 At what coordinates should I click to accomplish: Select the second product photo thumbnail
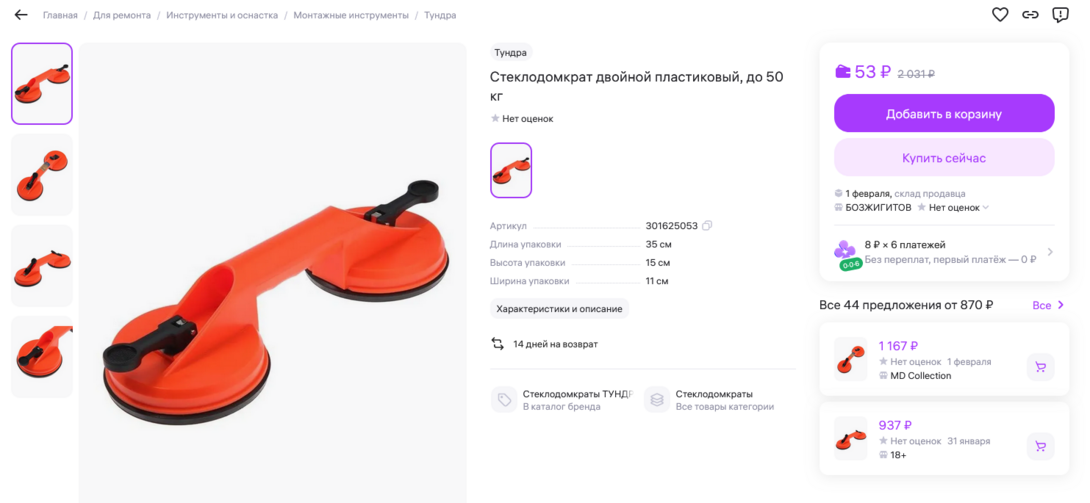coord(42,175)
